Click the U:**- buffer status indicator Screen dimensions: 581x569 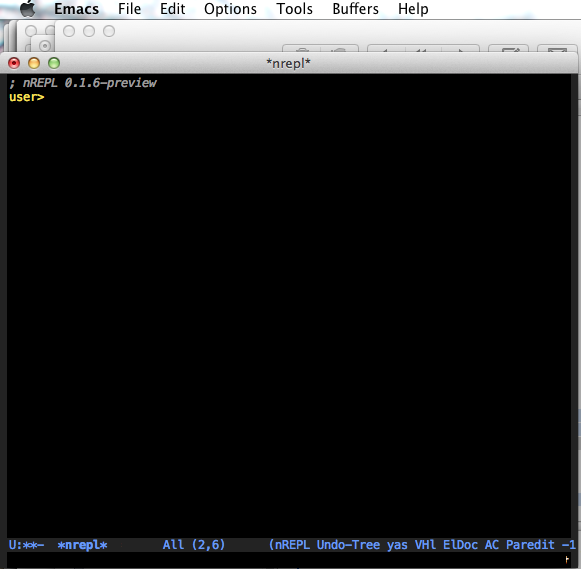[x=26, y=545]
